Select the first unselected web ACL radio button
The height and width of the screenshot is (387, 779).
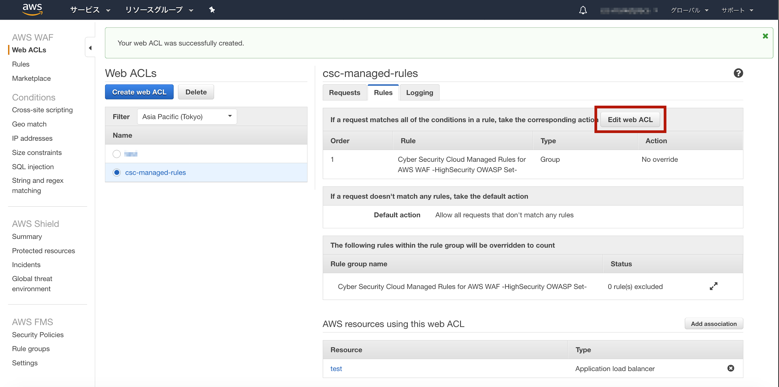point(117,154)
